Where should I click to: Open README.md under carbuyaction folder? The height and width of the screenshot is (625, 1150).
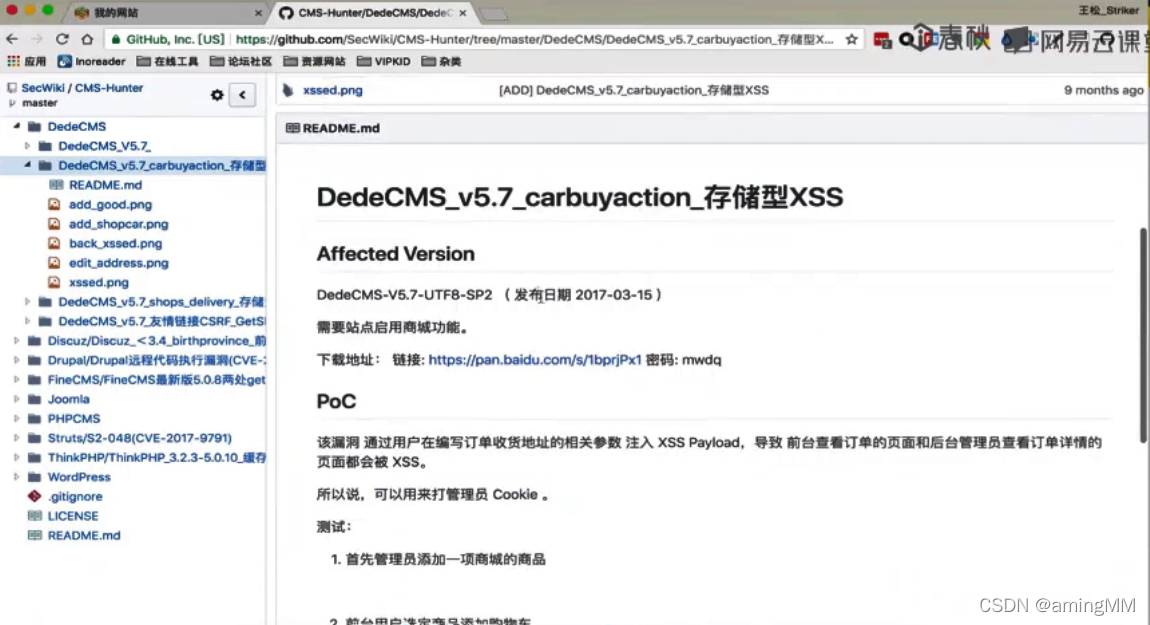tap(105, 185)
